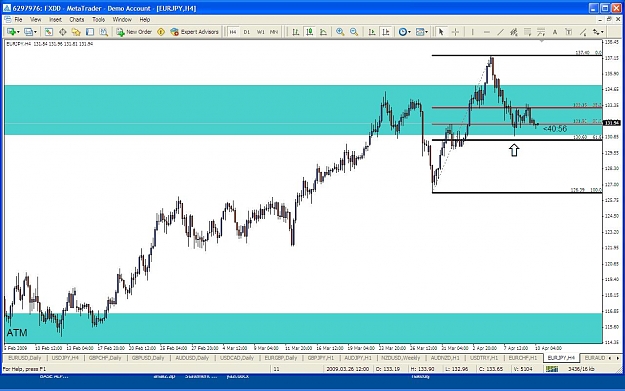Switch to the D1 timeframe
This screenshot has width=625, height=391.
[247, 32]
